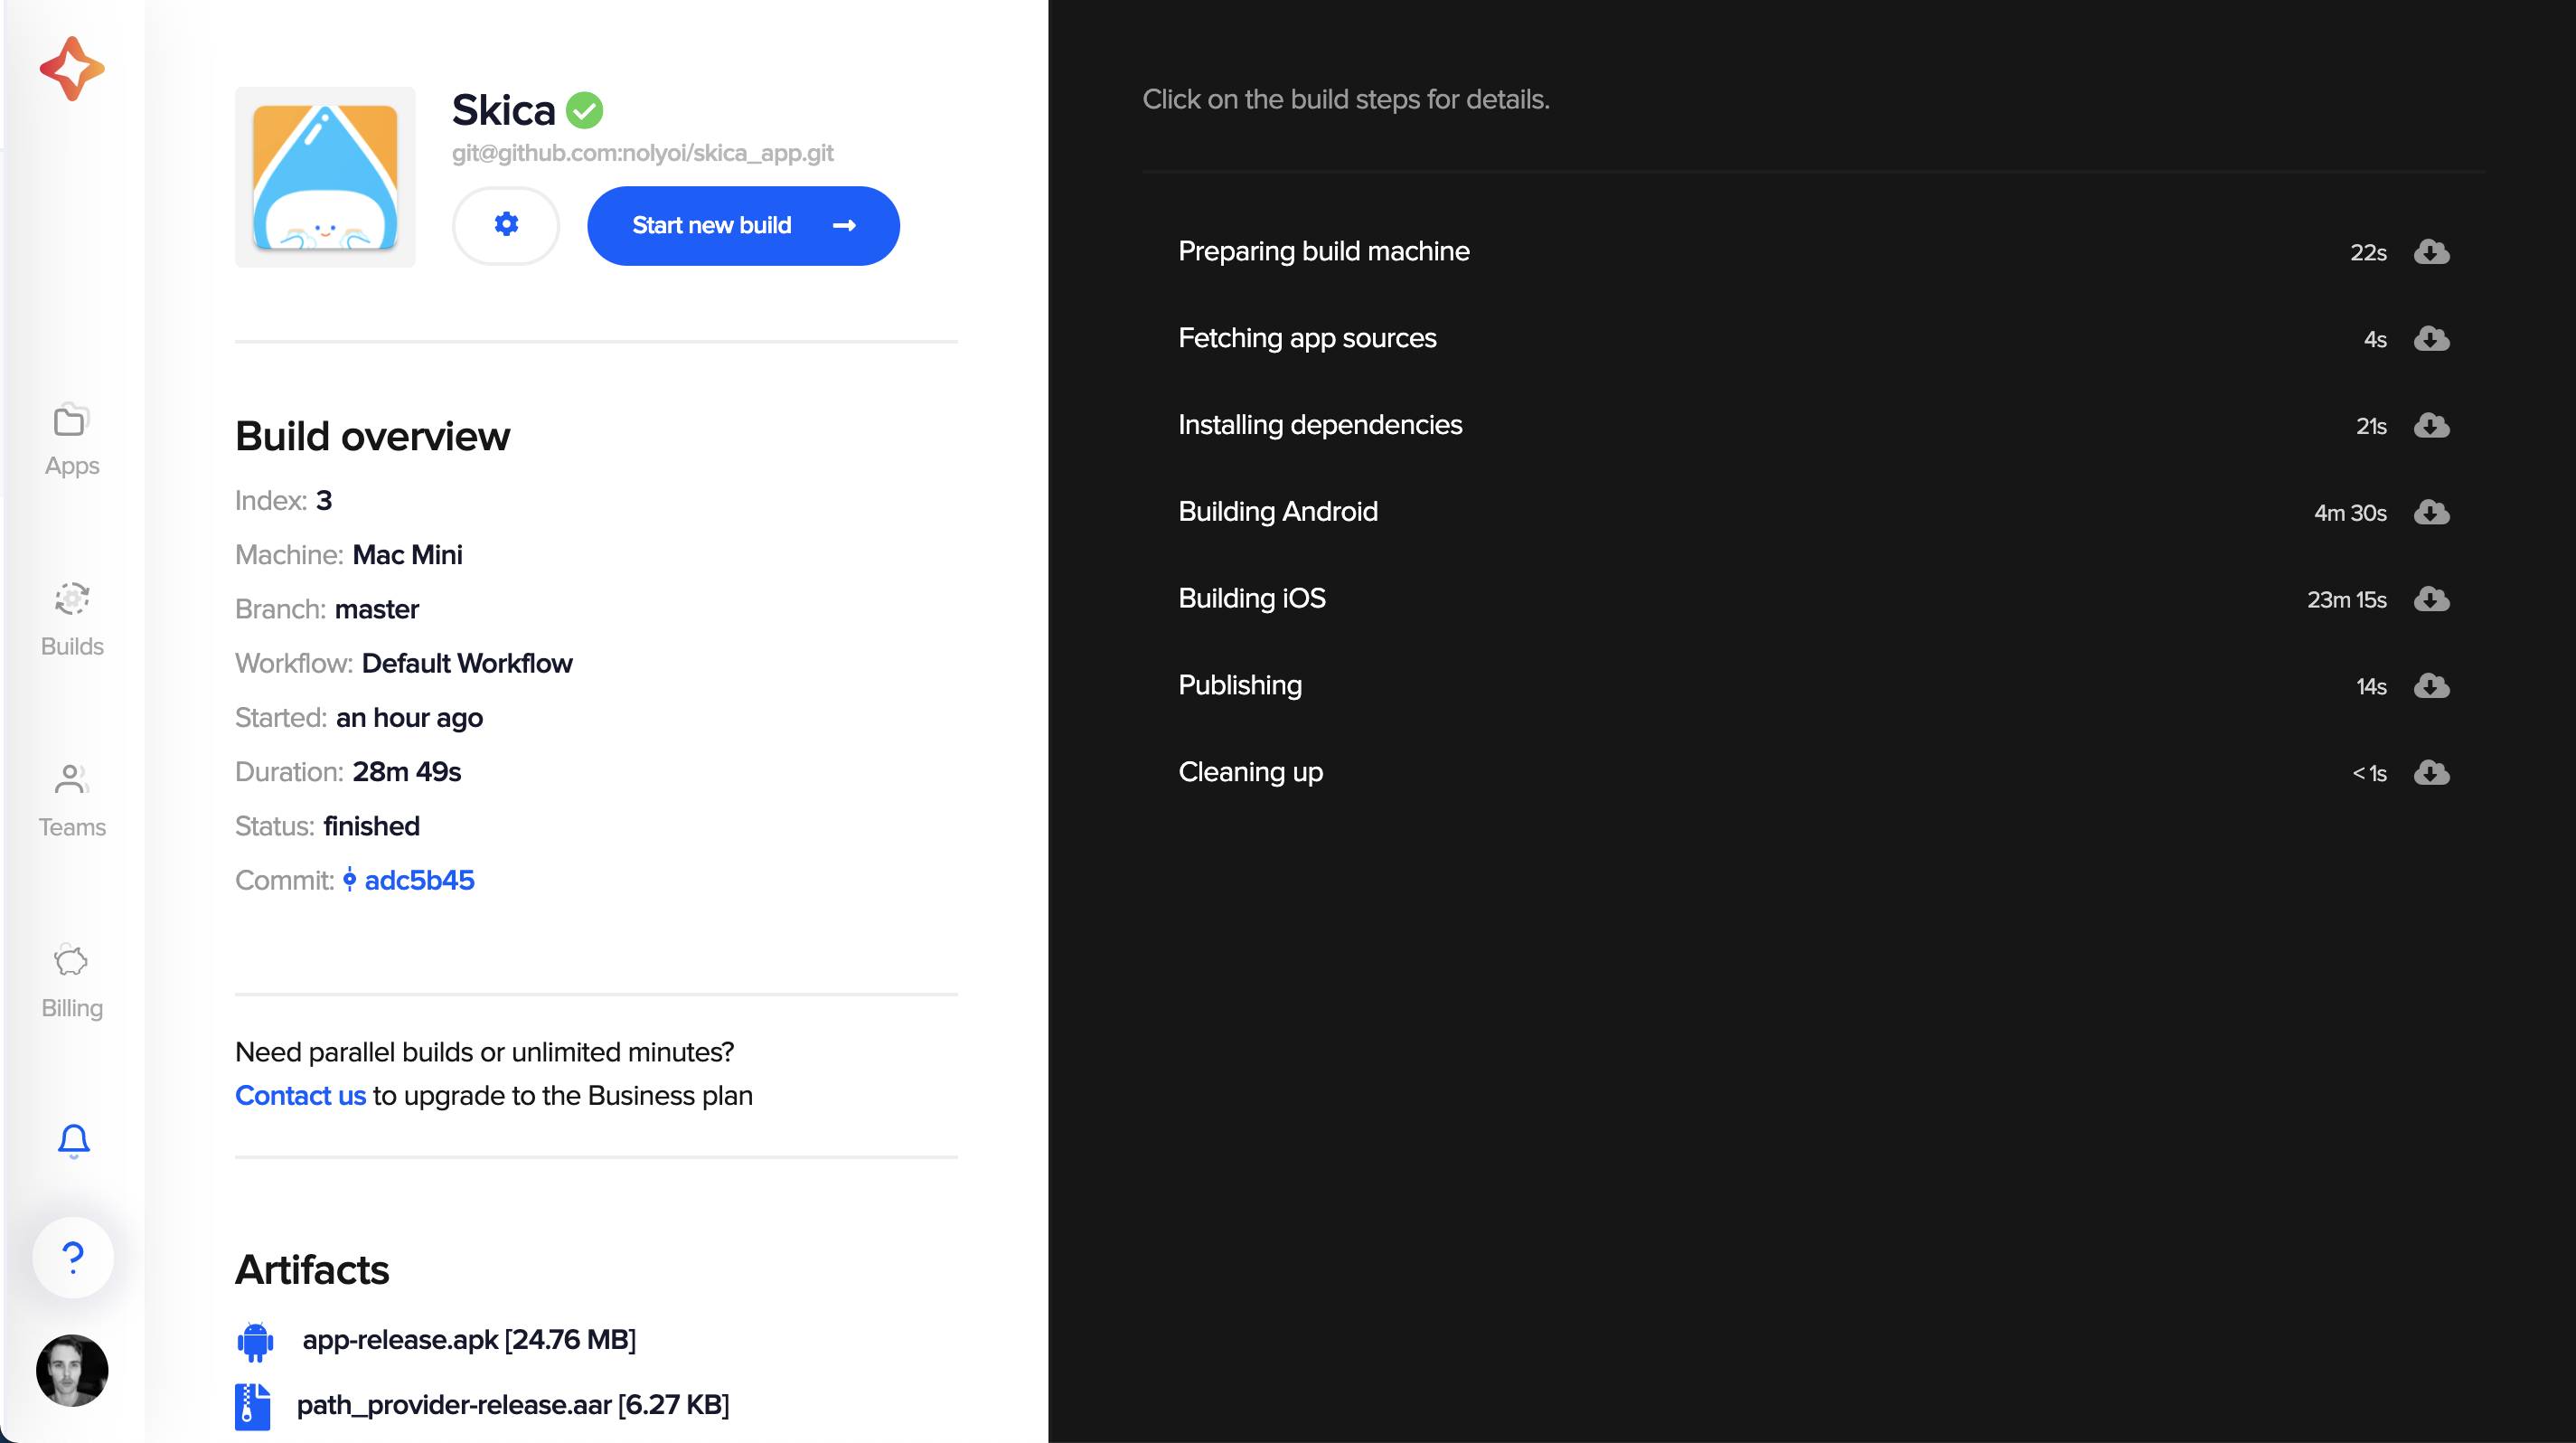Open the help question mark button

tap(73, 1257)
